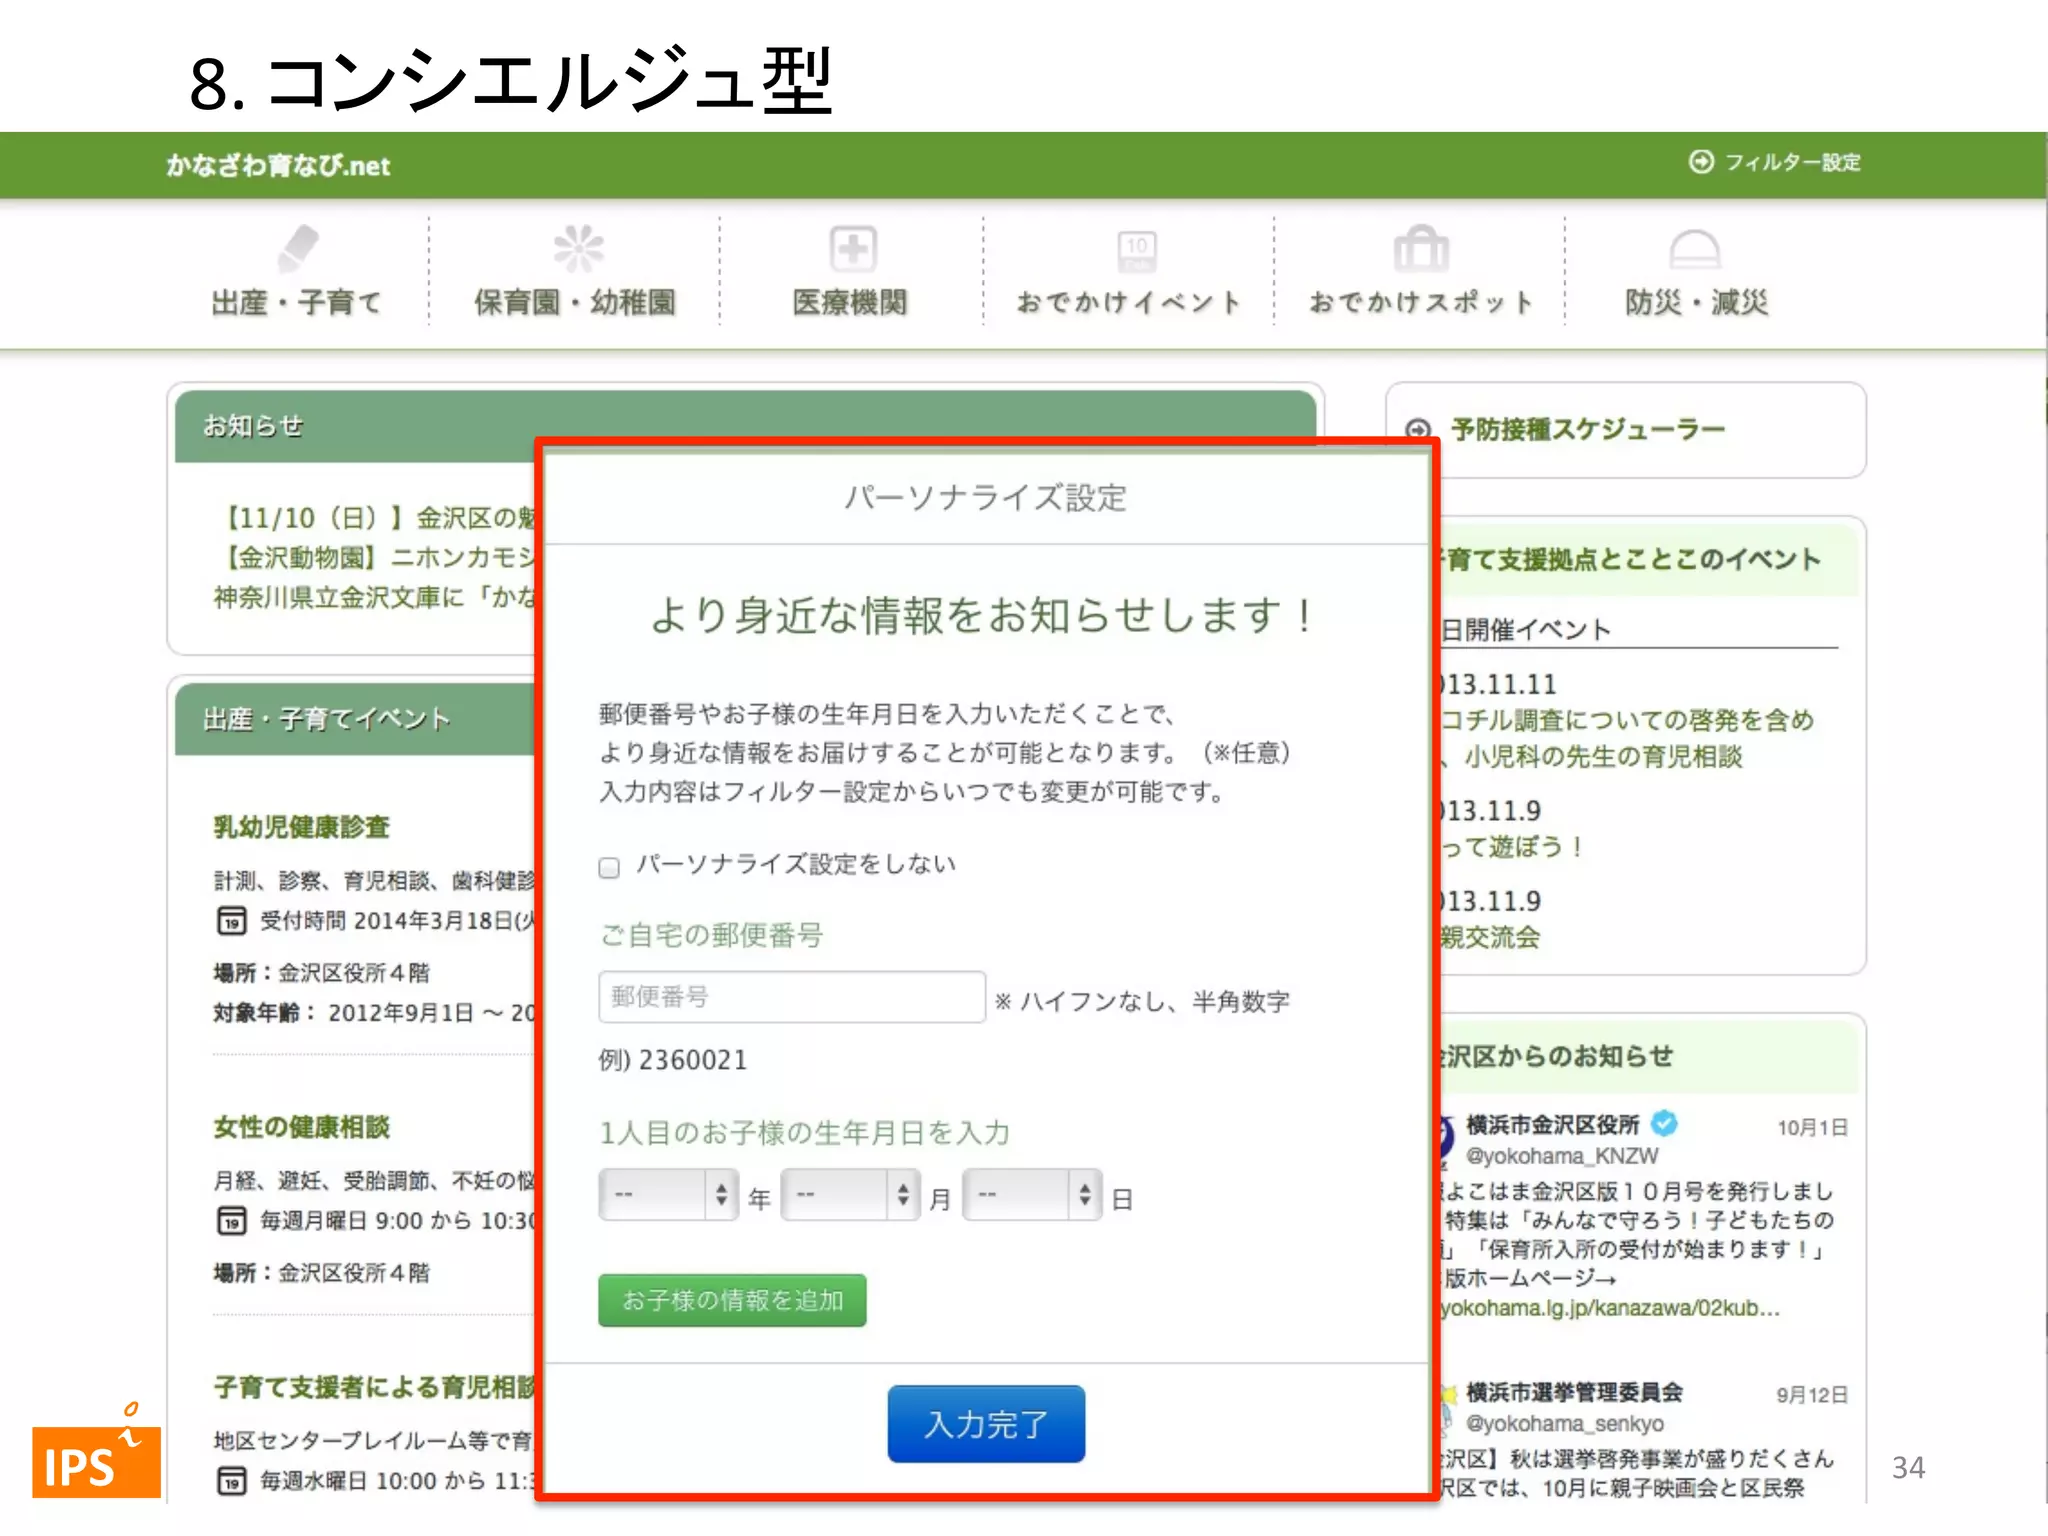
Task: Click the フィルター設定 arrow icon
Action: 1700,162
